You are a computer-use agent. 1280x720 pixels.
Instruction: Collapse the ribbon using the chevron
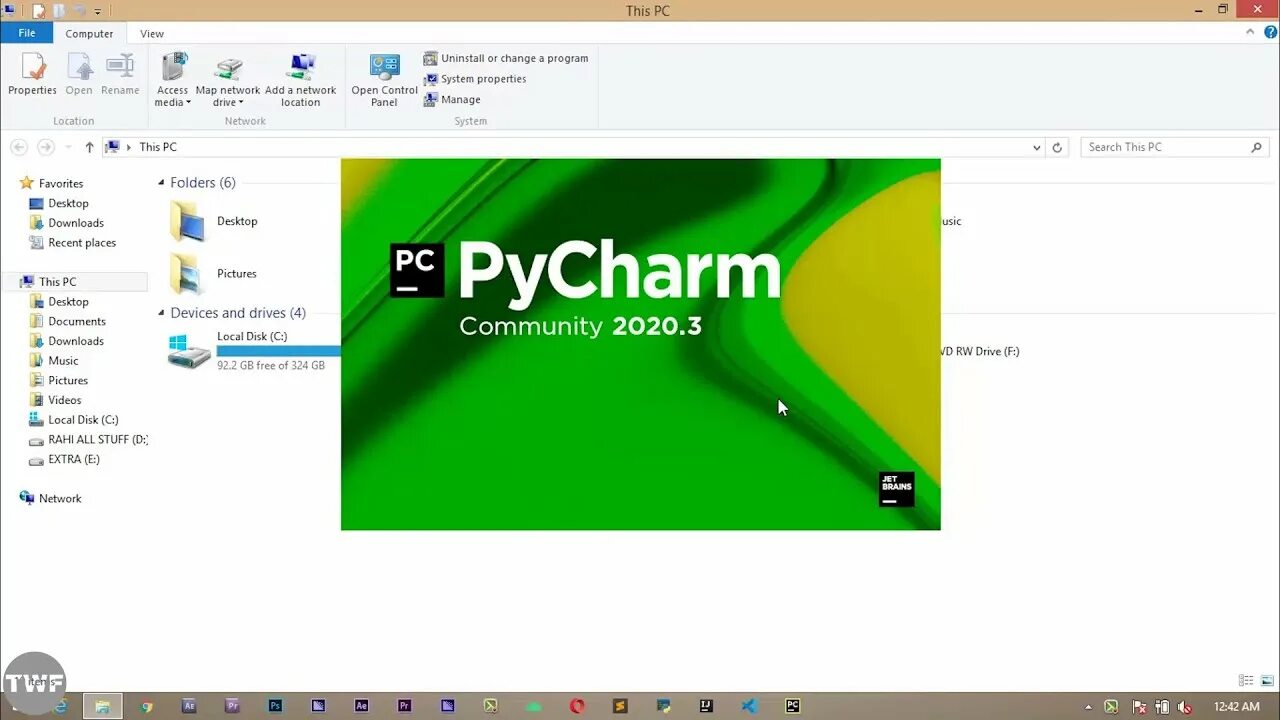pos(1250,32)
